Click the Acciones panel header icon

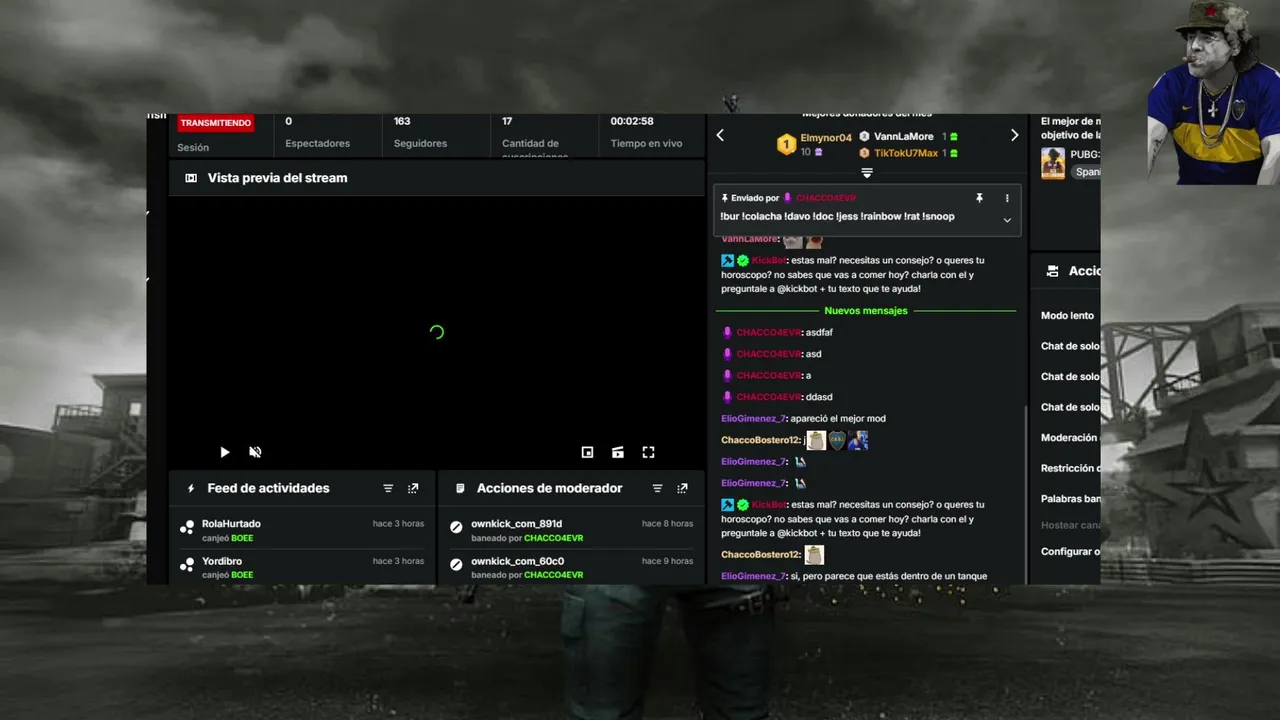1052,271
